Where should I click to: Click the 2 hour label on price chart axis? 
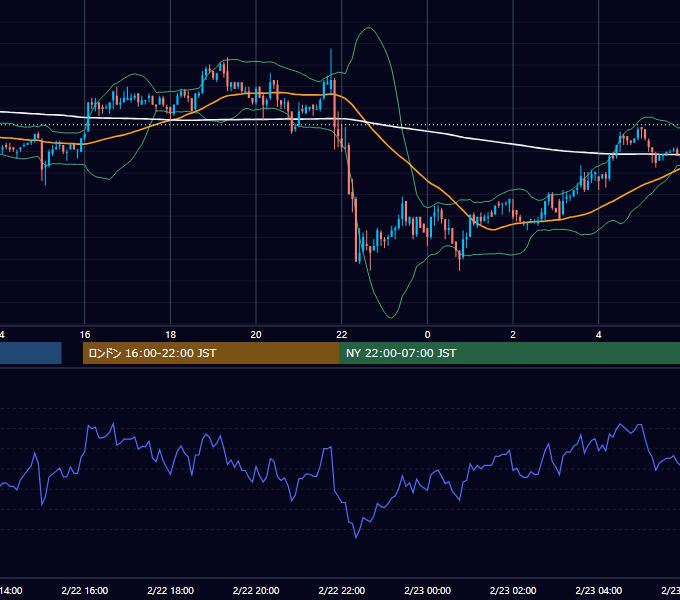pyautogui.click(x=513, y=335)
